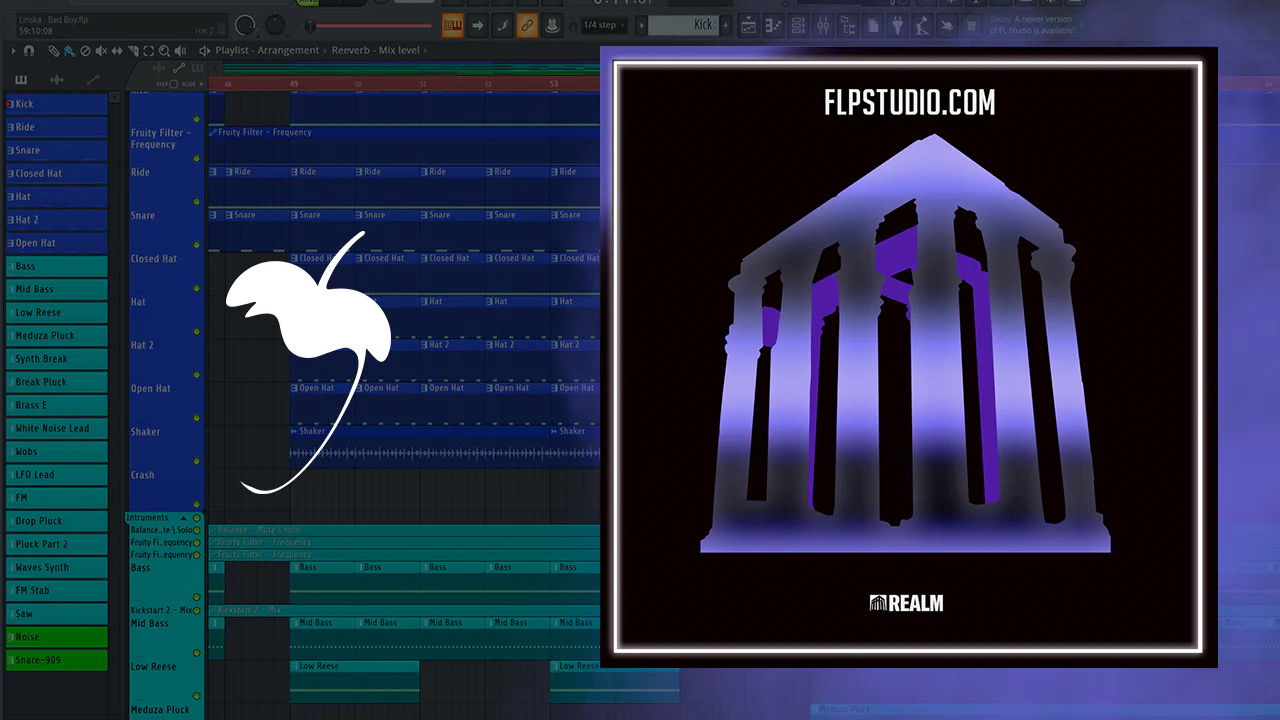This screenshot has width=1280, height=720.
Task: Select Meduza Pluck in the pattern list
Action: click(x=57, y=336)
